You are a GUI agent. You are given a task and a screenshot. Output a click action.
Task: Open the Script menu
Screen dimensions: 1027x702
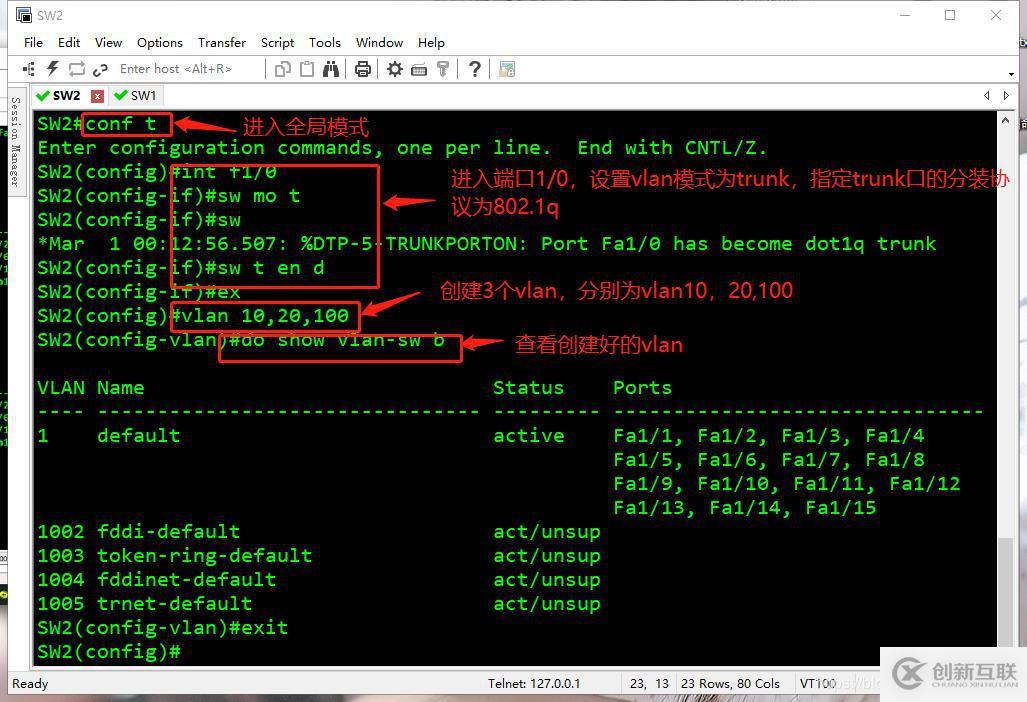click(278, 43)
